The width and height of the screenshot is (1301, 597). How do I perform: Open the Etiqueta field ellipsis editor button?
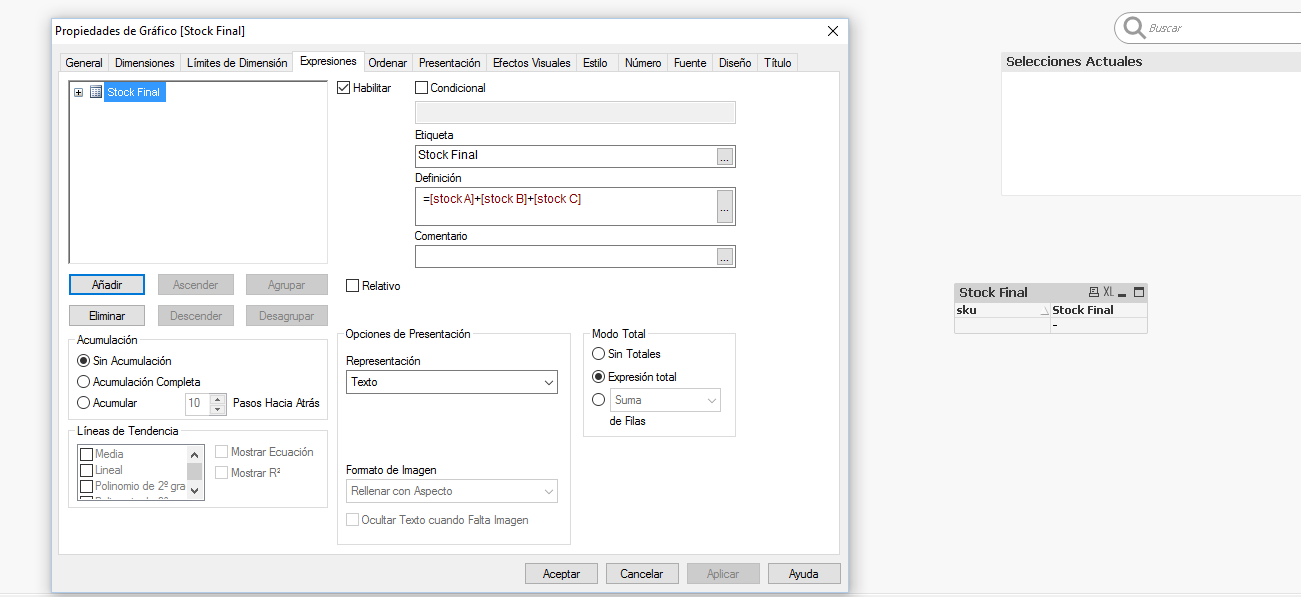725,156
